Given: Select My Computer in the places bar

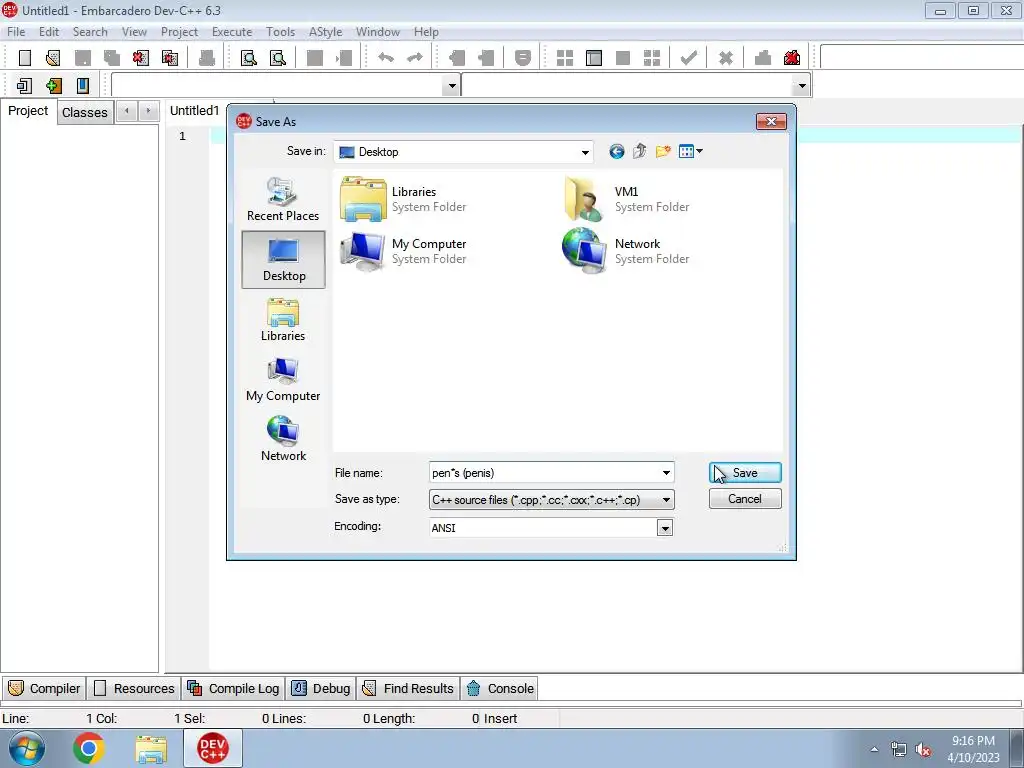Looking at the screenshot, I should point(283,379).
